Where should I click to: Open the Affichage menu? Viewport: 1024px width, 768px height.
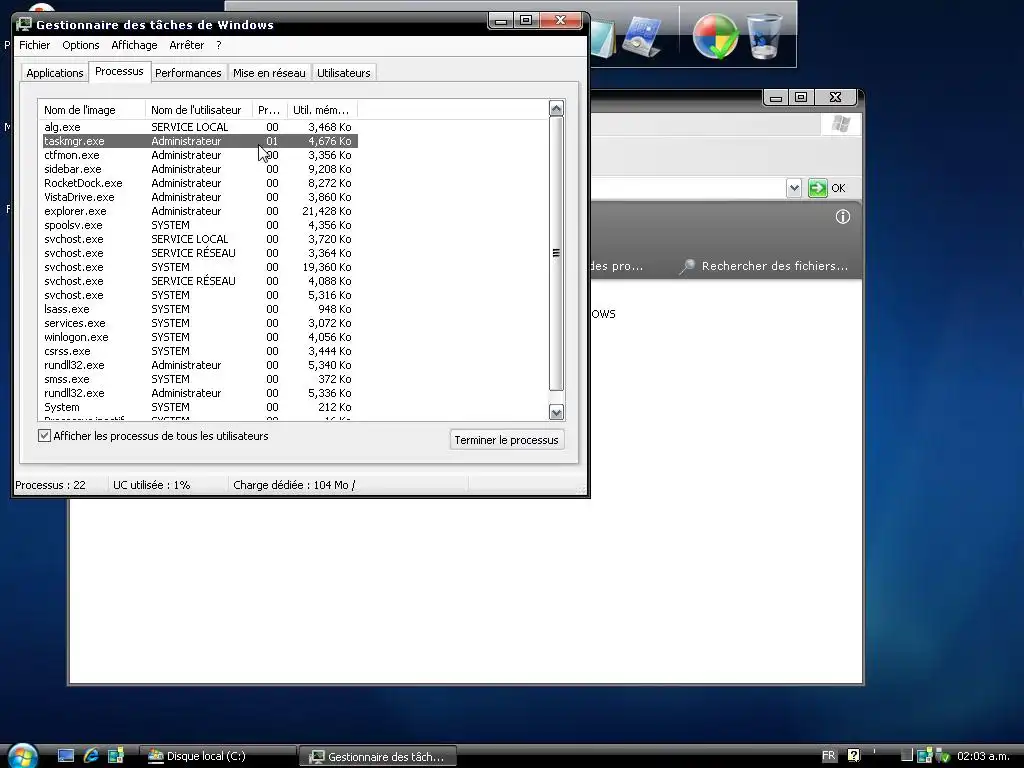click(x=135, y=45)
